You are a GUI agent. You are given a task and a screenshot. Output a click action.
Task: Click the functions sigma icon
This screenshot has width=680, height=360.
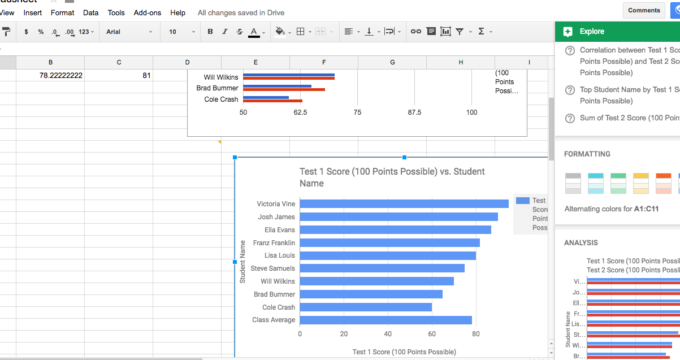pyautogui.click(x=481, y=32)
